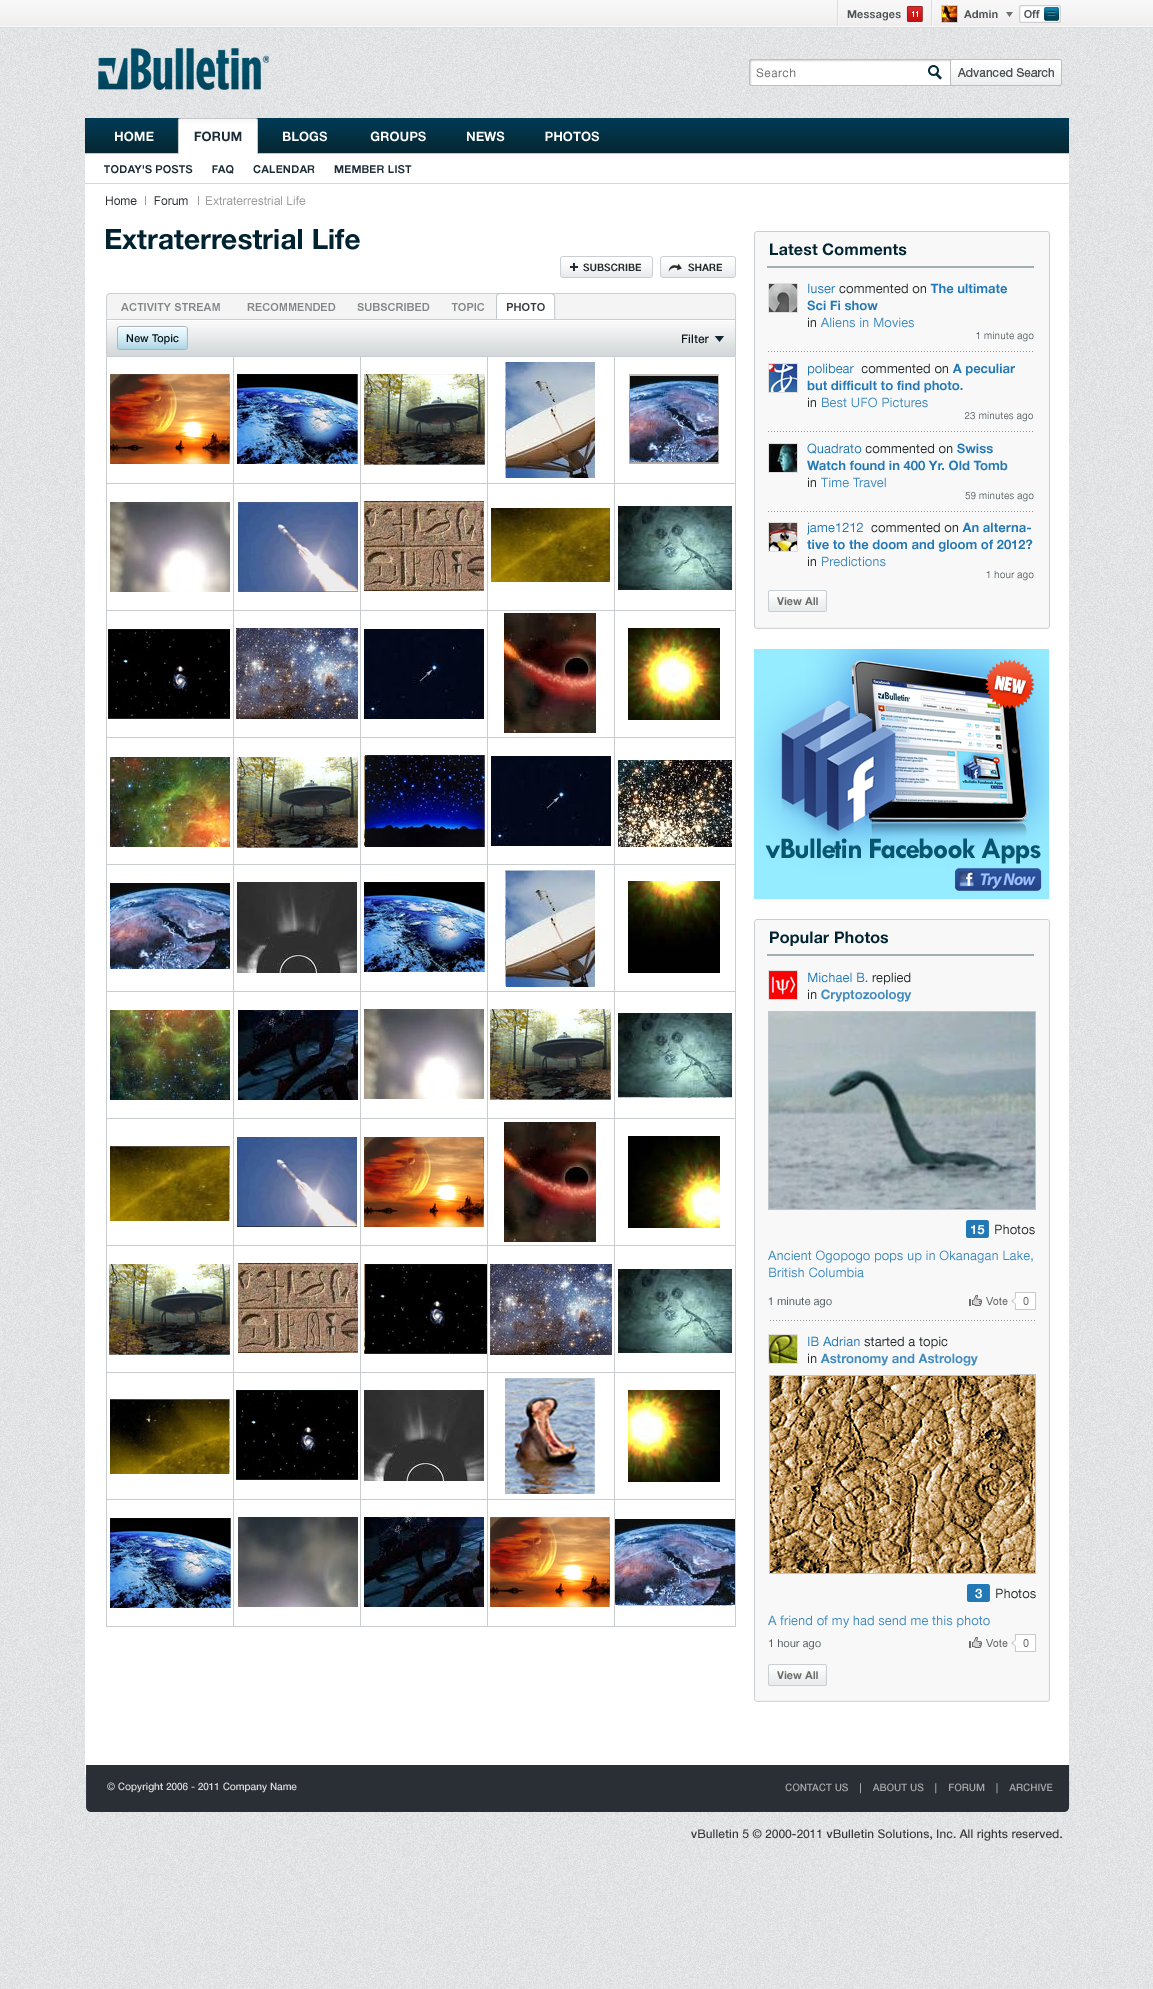This screenshot has height=1989, width=1153.
Task: Click thumbs-up Vote icon on Ogopogo post
Action: point(975,1301)
